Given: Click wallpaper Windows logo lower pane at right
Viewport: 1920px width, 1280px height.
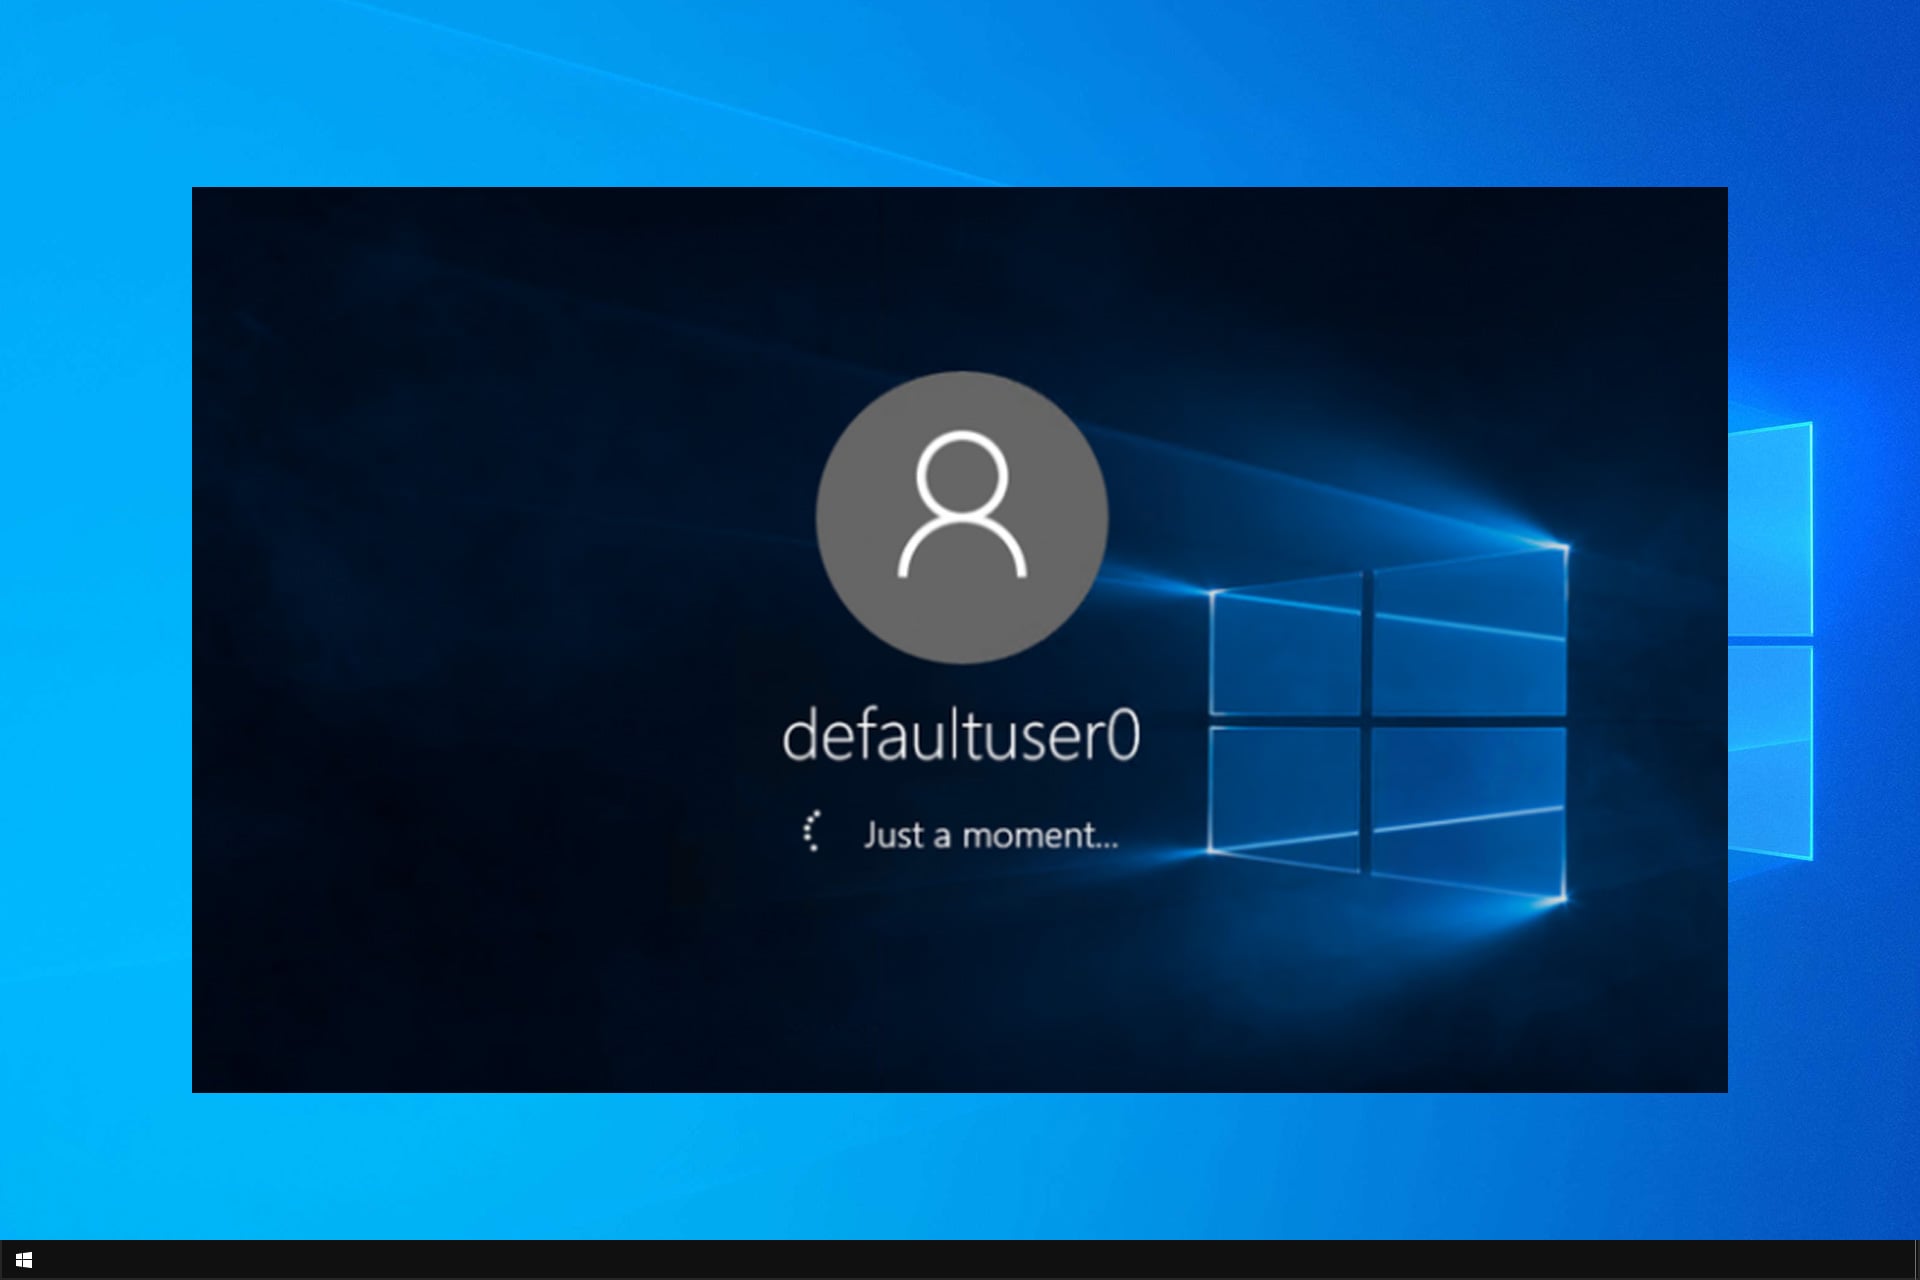Looking at the screenshot, I should click(1771, 750).
